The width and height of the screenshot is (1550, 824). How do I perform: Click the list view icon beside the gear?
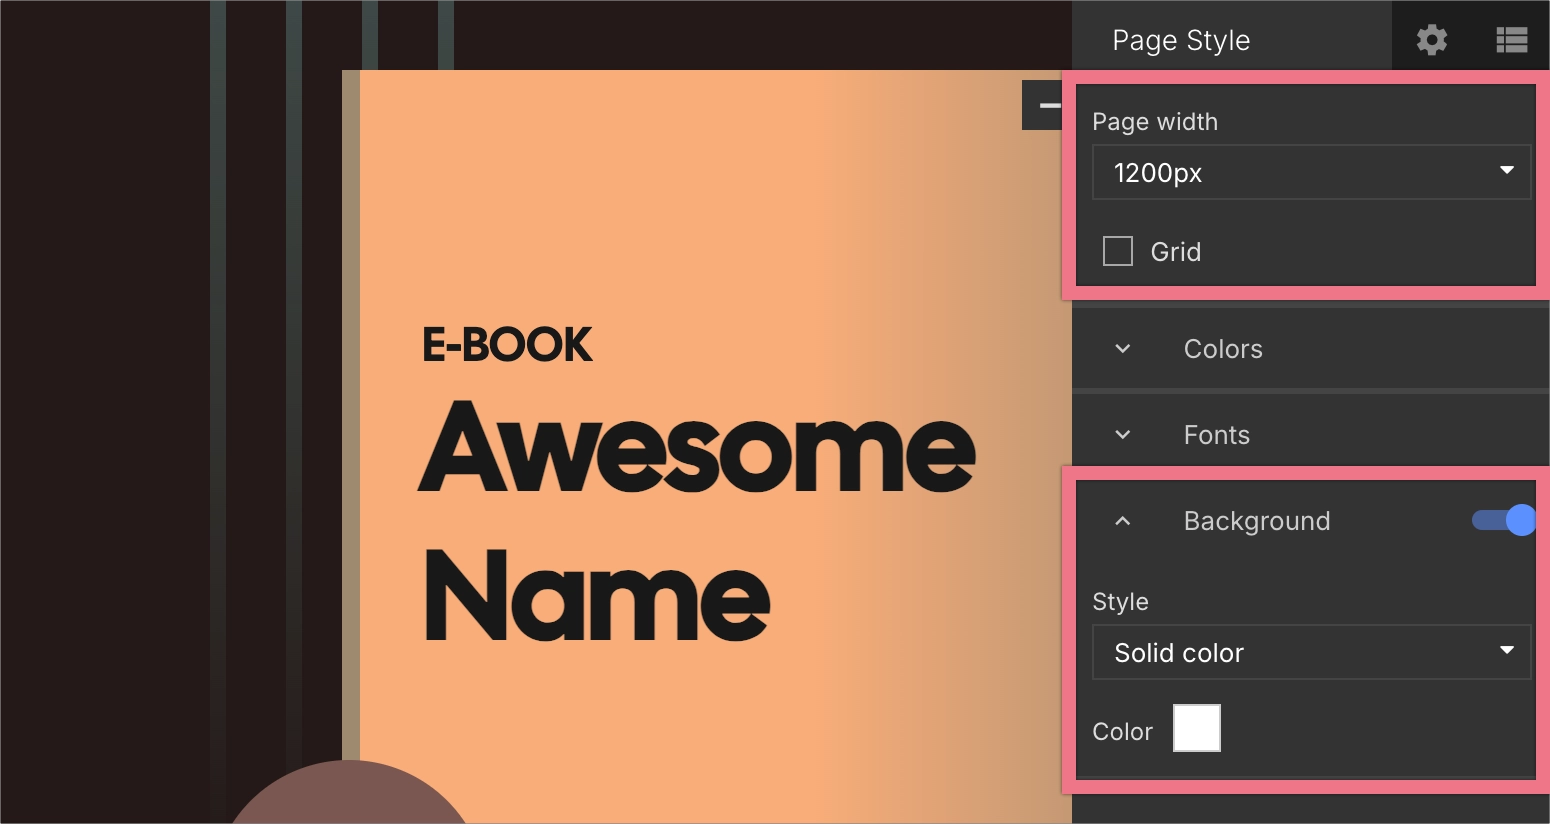[1511, 40]
